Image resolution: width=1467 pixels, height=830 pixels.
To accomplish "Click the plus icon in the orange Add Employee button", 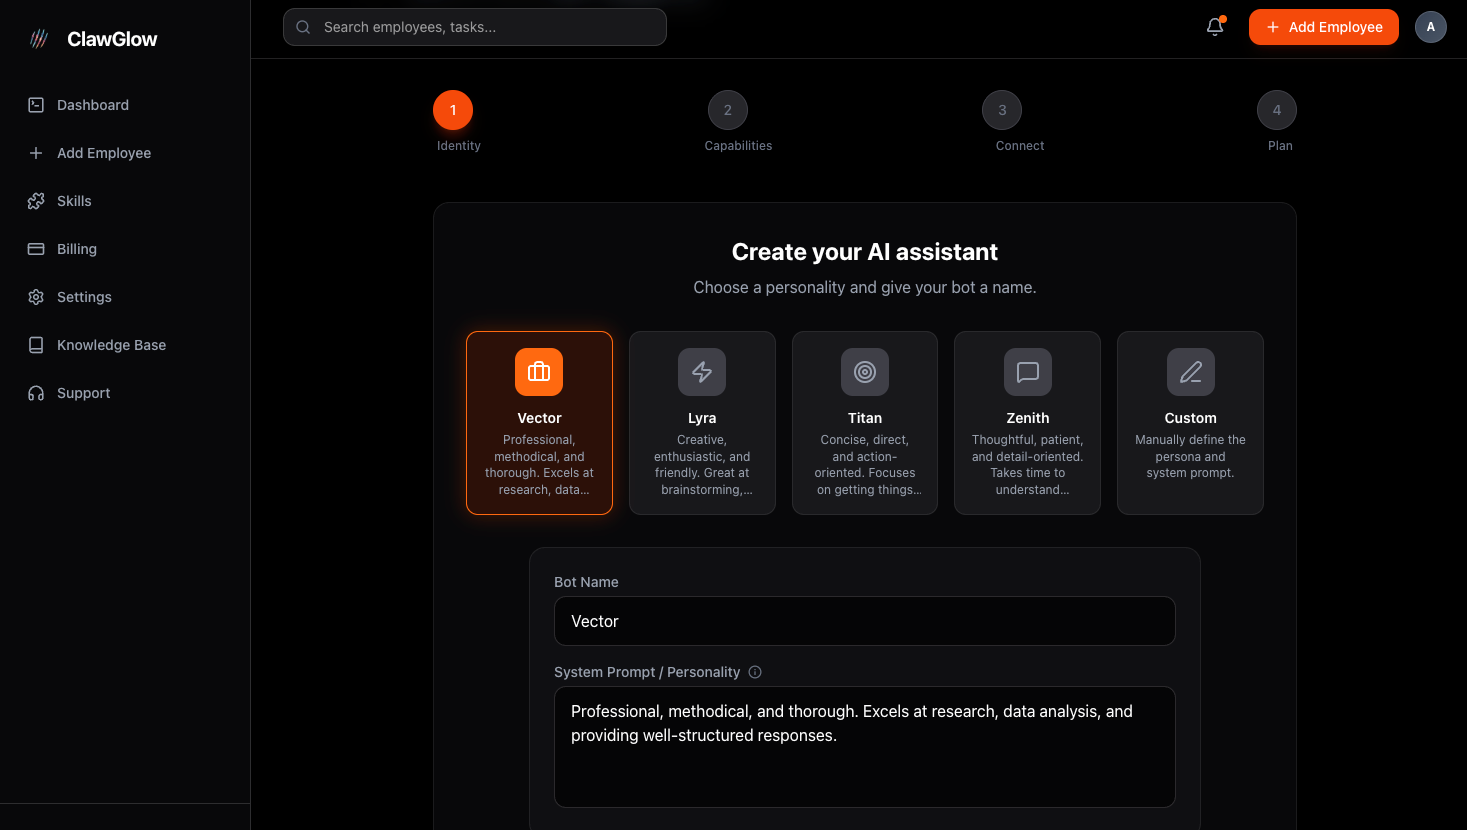I will [1273, 27].
